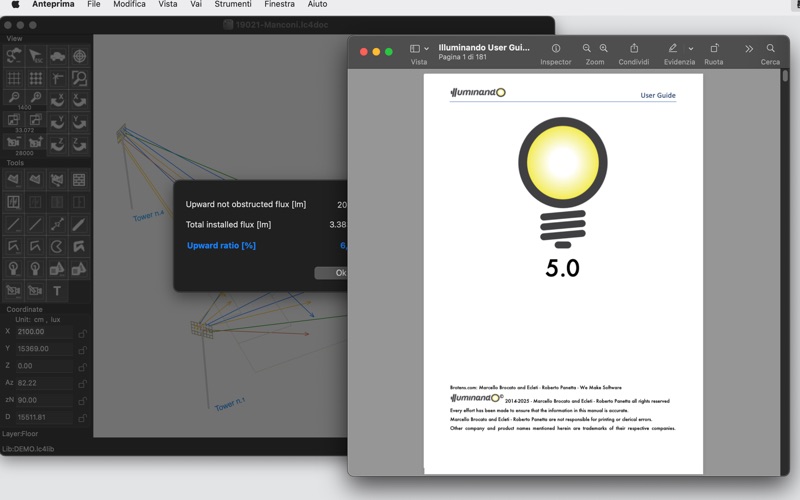The height and width of the screenshot is (500, 800).
Task: Click the zoom in magnifier in View panel
Action: click(x=35, y=97)
